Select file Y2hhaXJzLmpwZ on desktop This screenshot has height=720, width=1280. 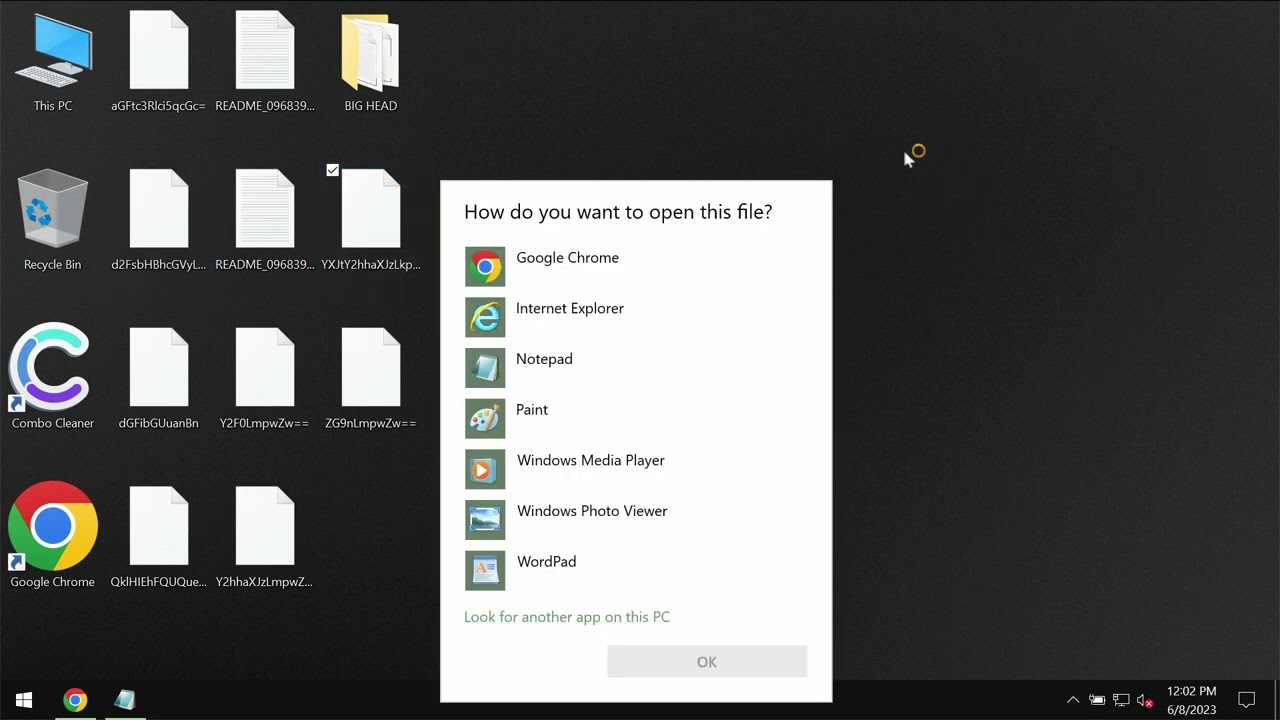[x=265, y=539]
